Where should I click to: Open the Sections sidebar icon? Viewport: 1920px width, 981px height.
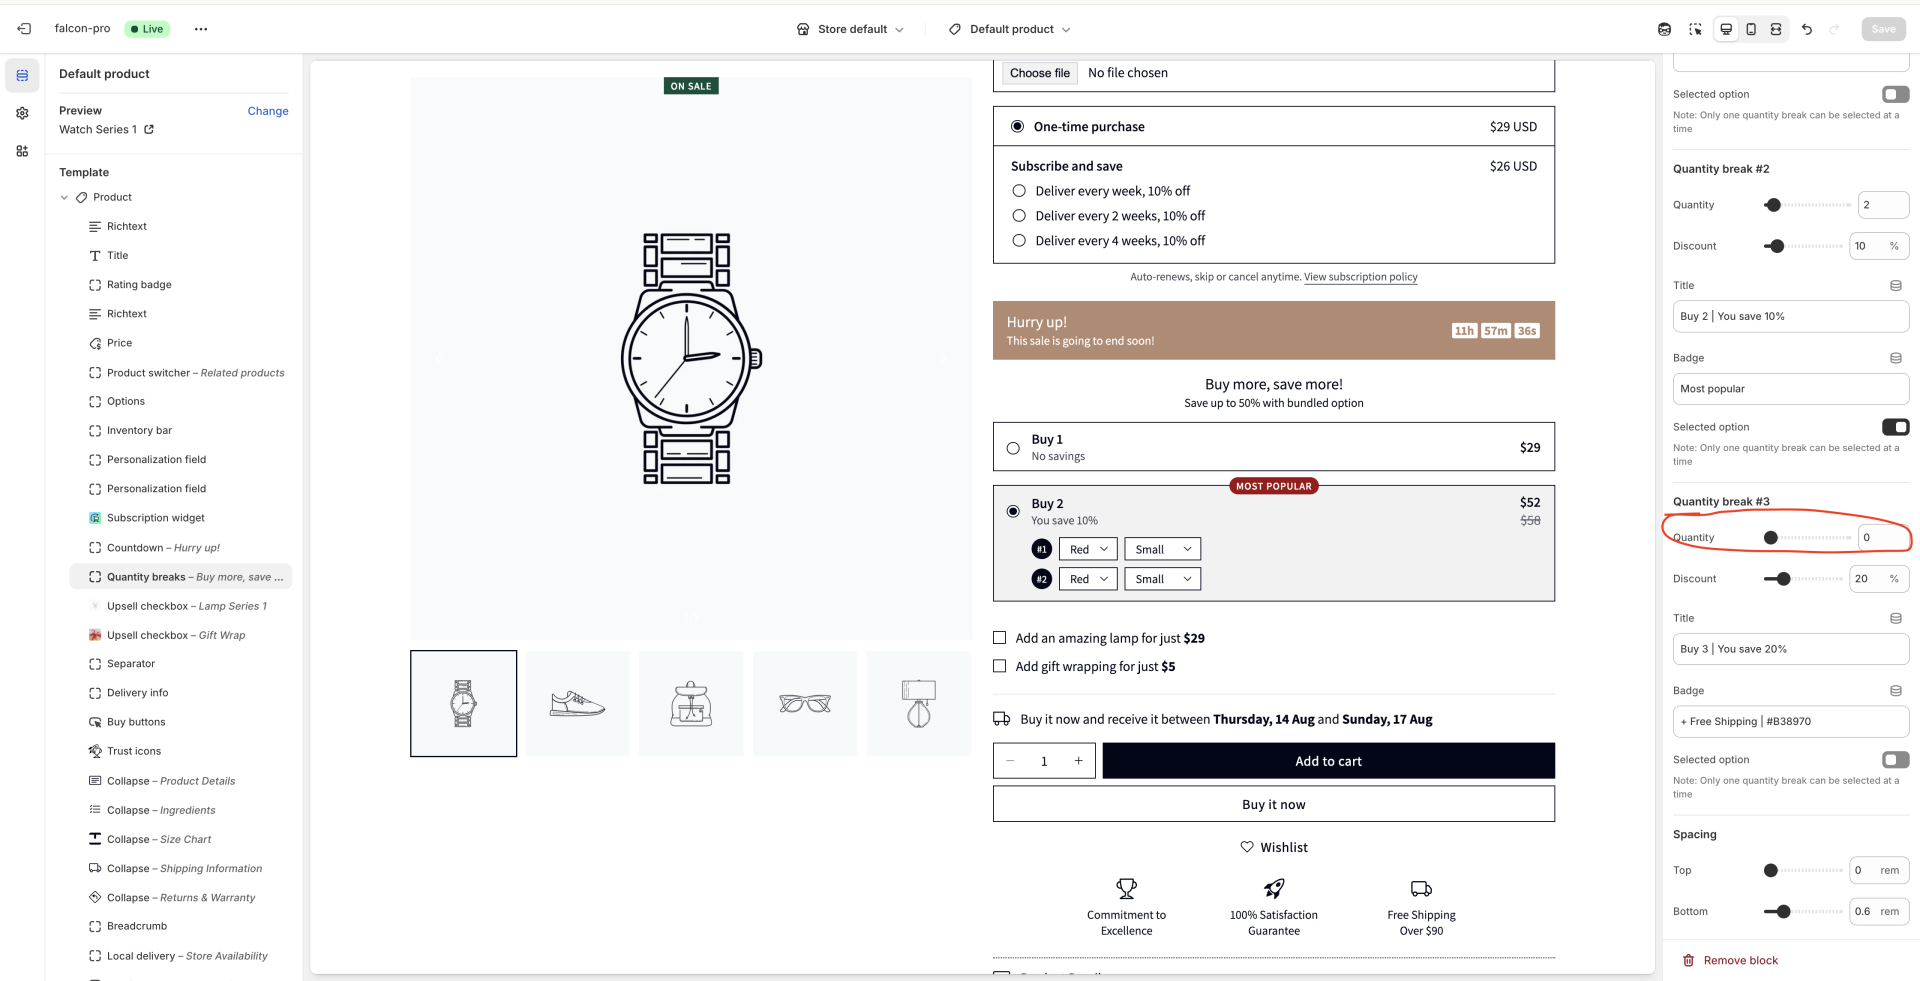coord(22,75)
